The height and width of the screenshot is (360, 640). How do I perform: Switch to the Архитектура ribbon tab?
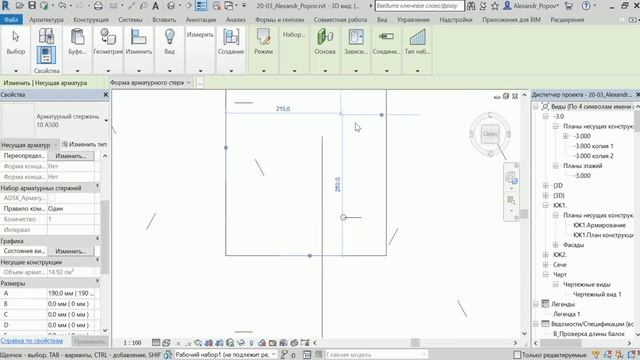(x=46, y=20)
